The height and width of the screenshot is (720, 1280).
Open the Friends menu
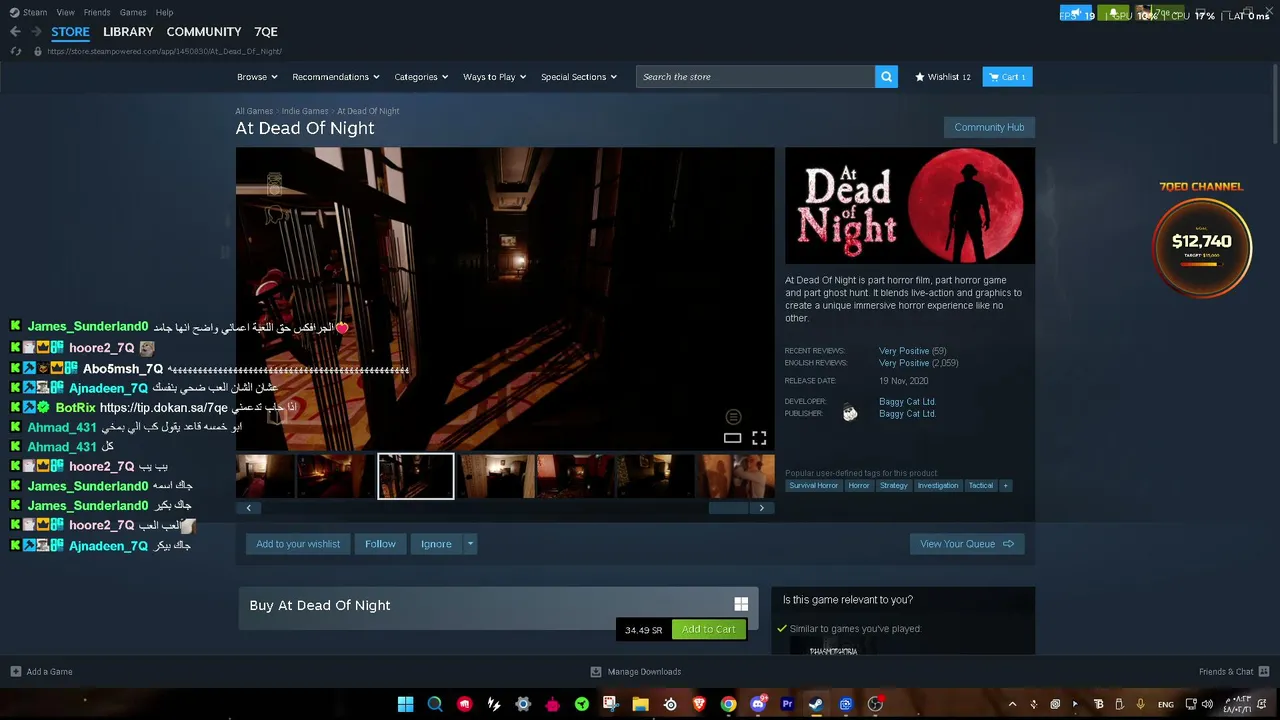click(97, 12)
